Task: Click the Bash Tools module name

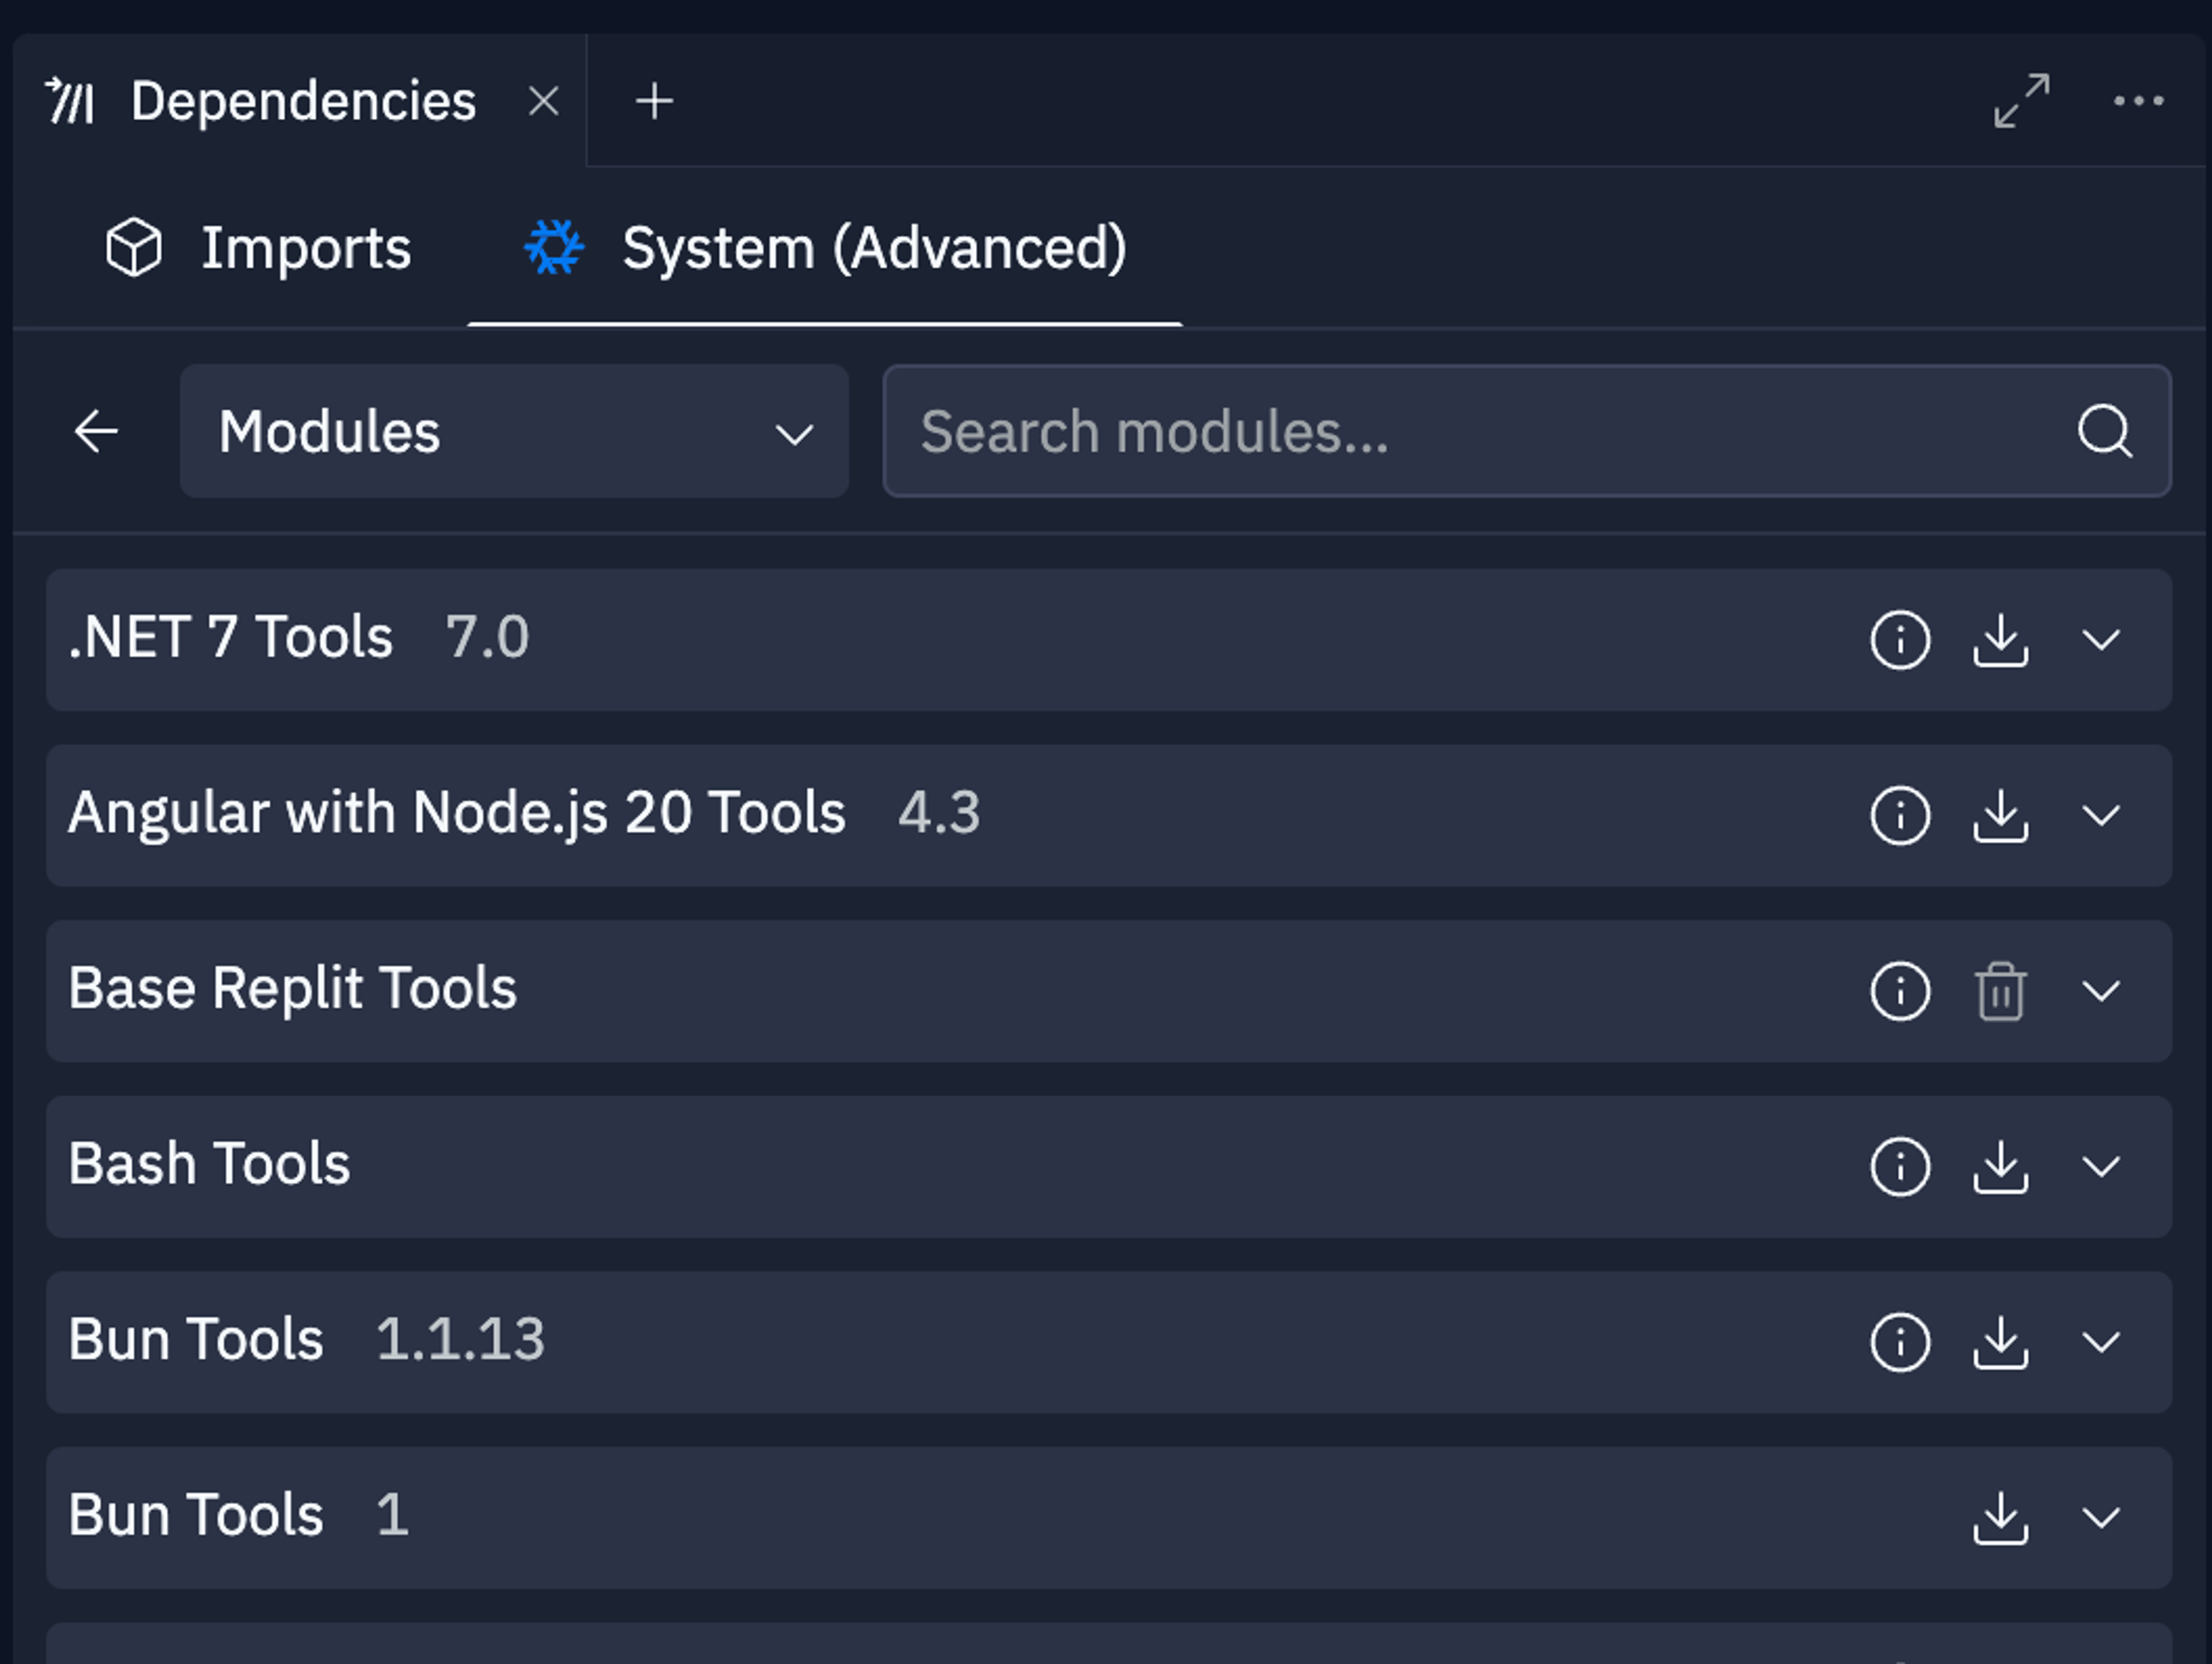Action: tap(209, 1163)
